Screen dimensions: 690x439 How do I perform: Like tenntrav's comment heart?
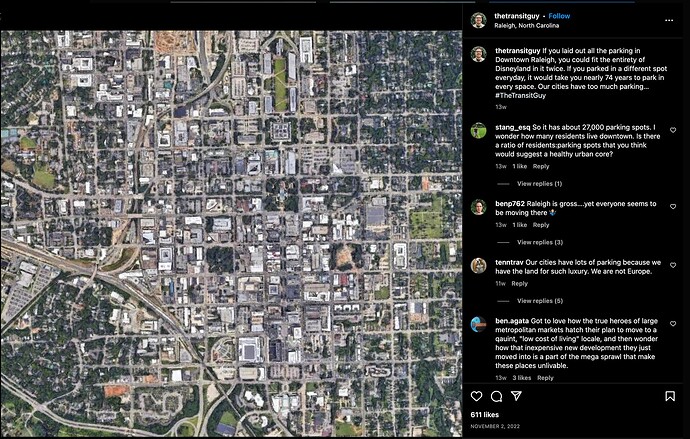tap(673, 265)
